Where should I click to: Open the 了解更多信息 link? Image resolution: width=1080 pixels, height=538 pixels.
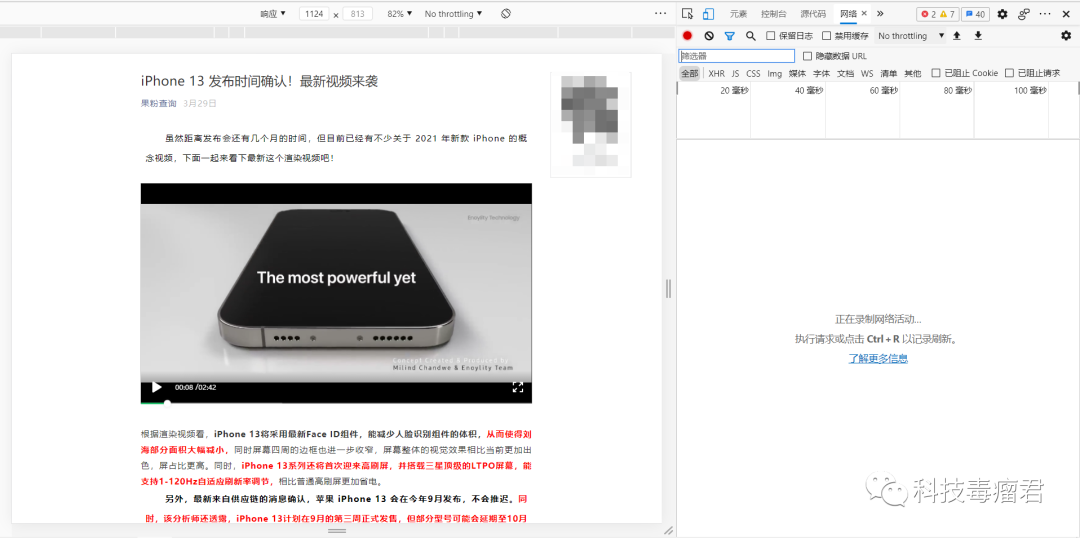coord(878,358)
